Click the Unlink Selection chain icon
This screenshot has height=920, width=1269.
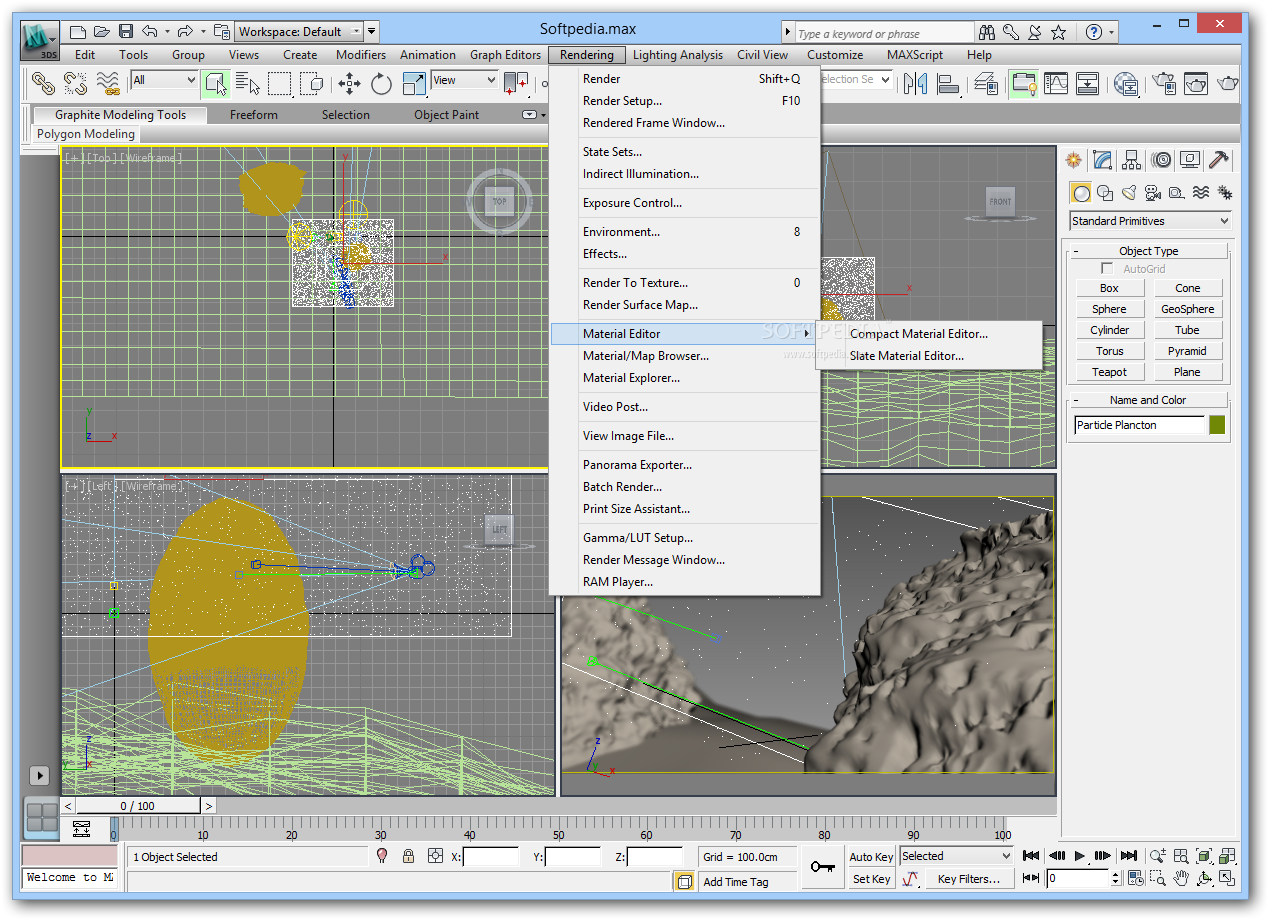(76, 82)
